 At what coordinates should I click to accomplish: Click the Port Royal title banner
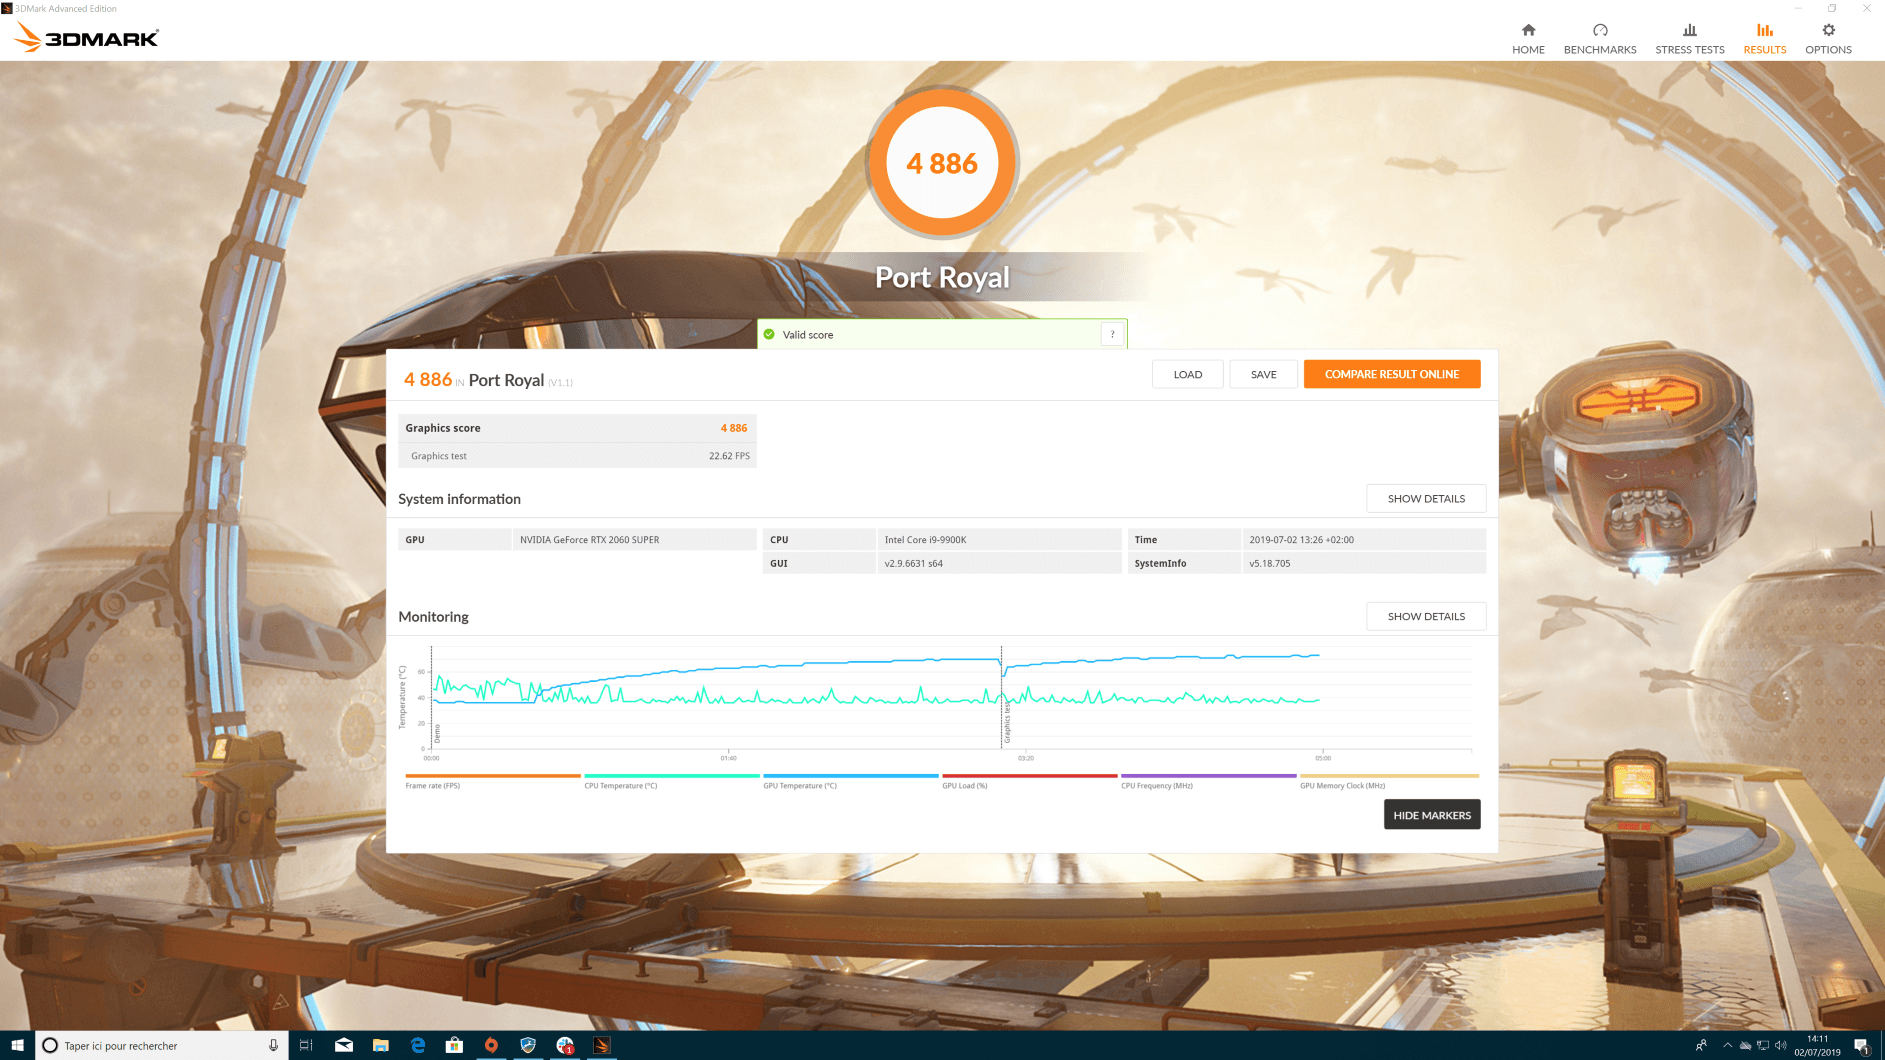[x=942, y=277]
